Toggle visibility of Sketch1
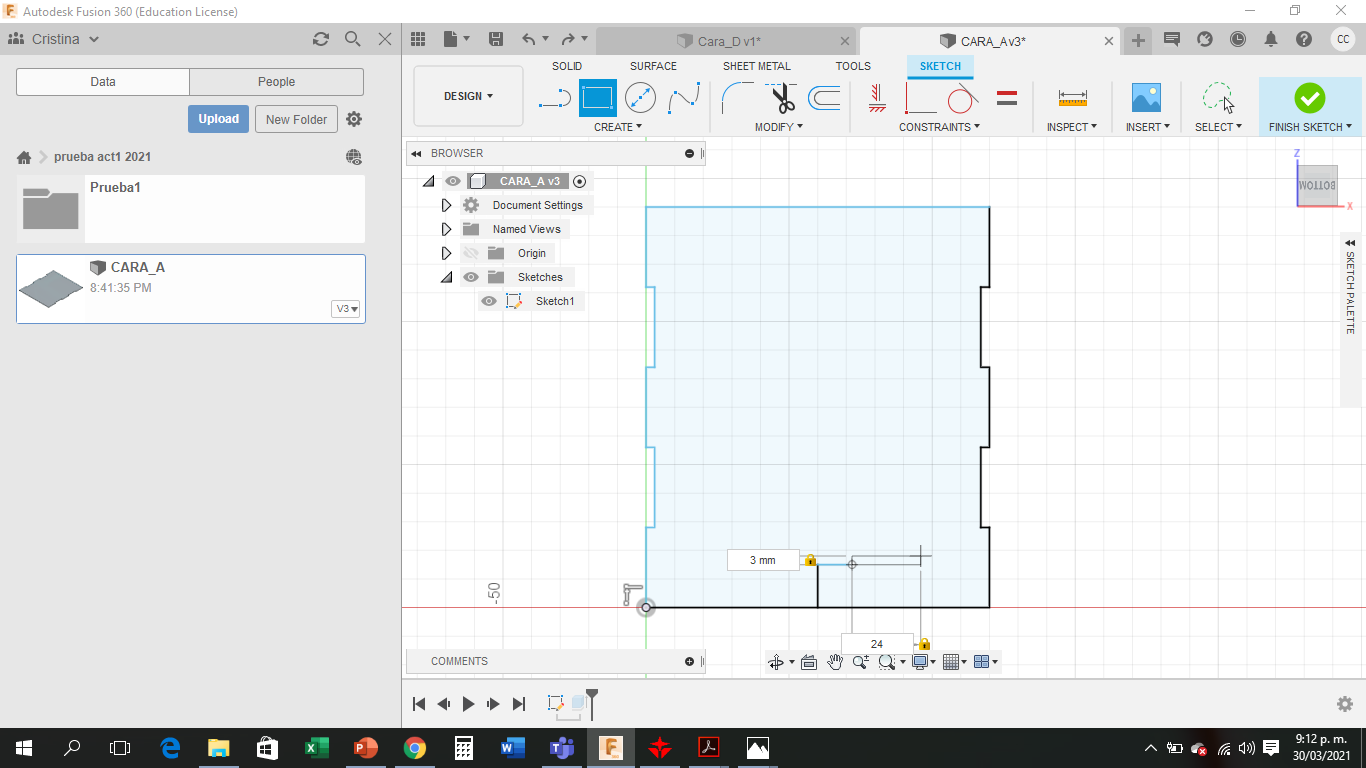 (x=489, y=301)
